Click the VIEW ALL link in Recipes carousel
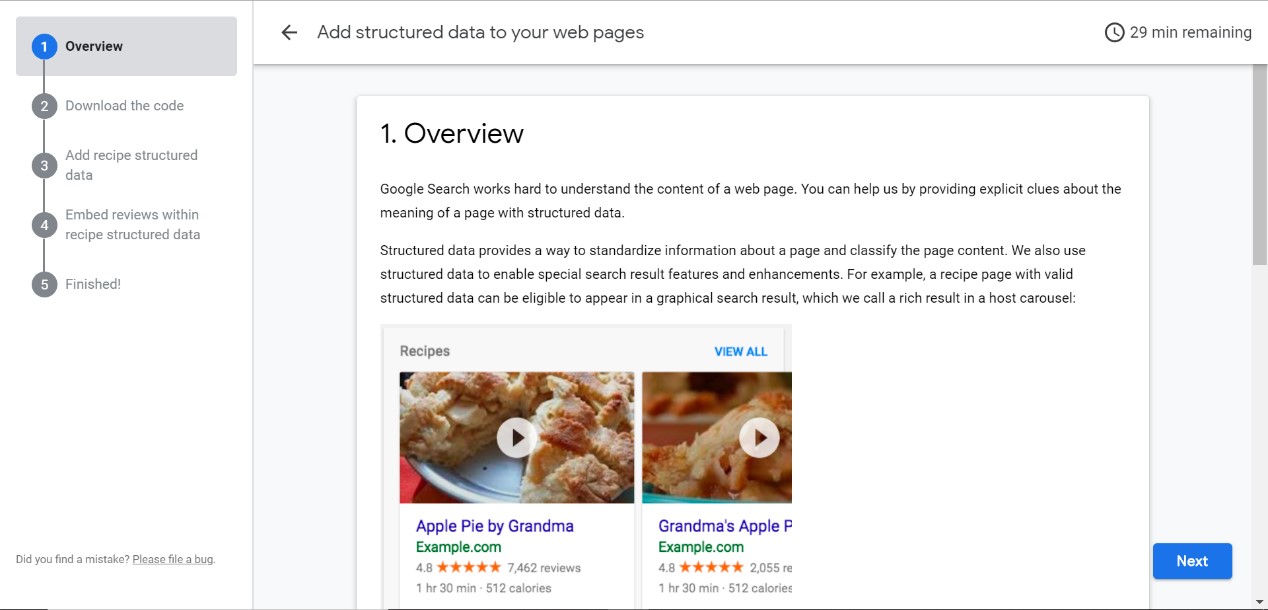The height and width of the screenshot is (610, 1268). click(741, 351)
